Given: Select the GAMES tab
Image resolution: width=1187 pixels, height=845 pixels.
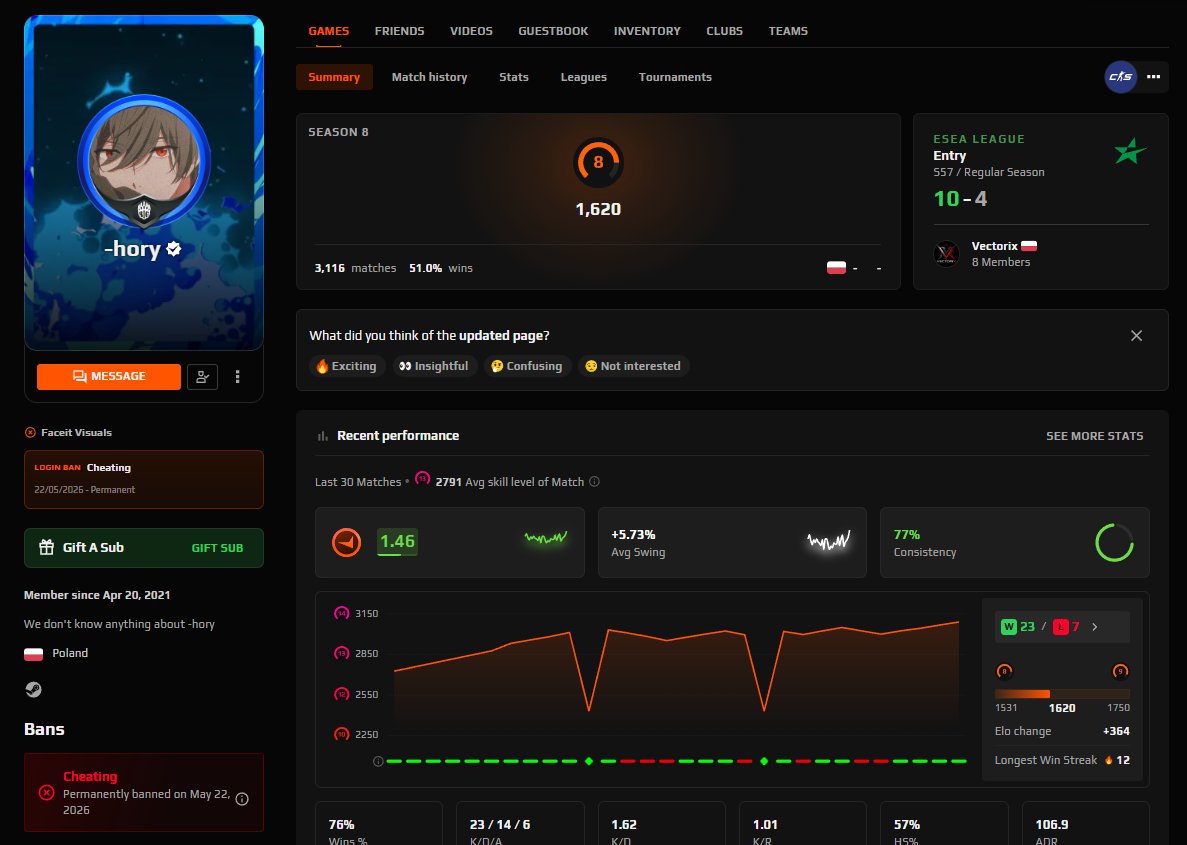Looking at the screenshot, I should (x=329, y=31).
